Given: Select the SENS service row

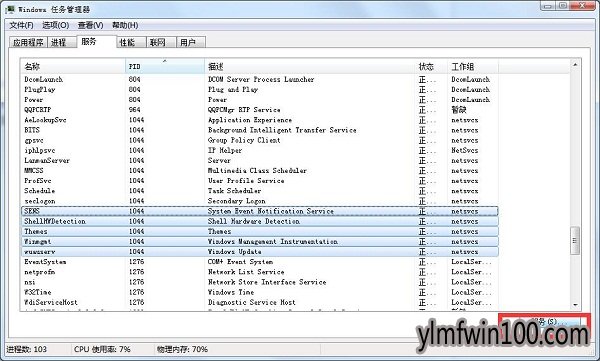Looking at the screenshot, I should [x=259, y=211].
